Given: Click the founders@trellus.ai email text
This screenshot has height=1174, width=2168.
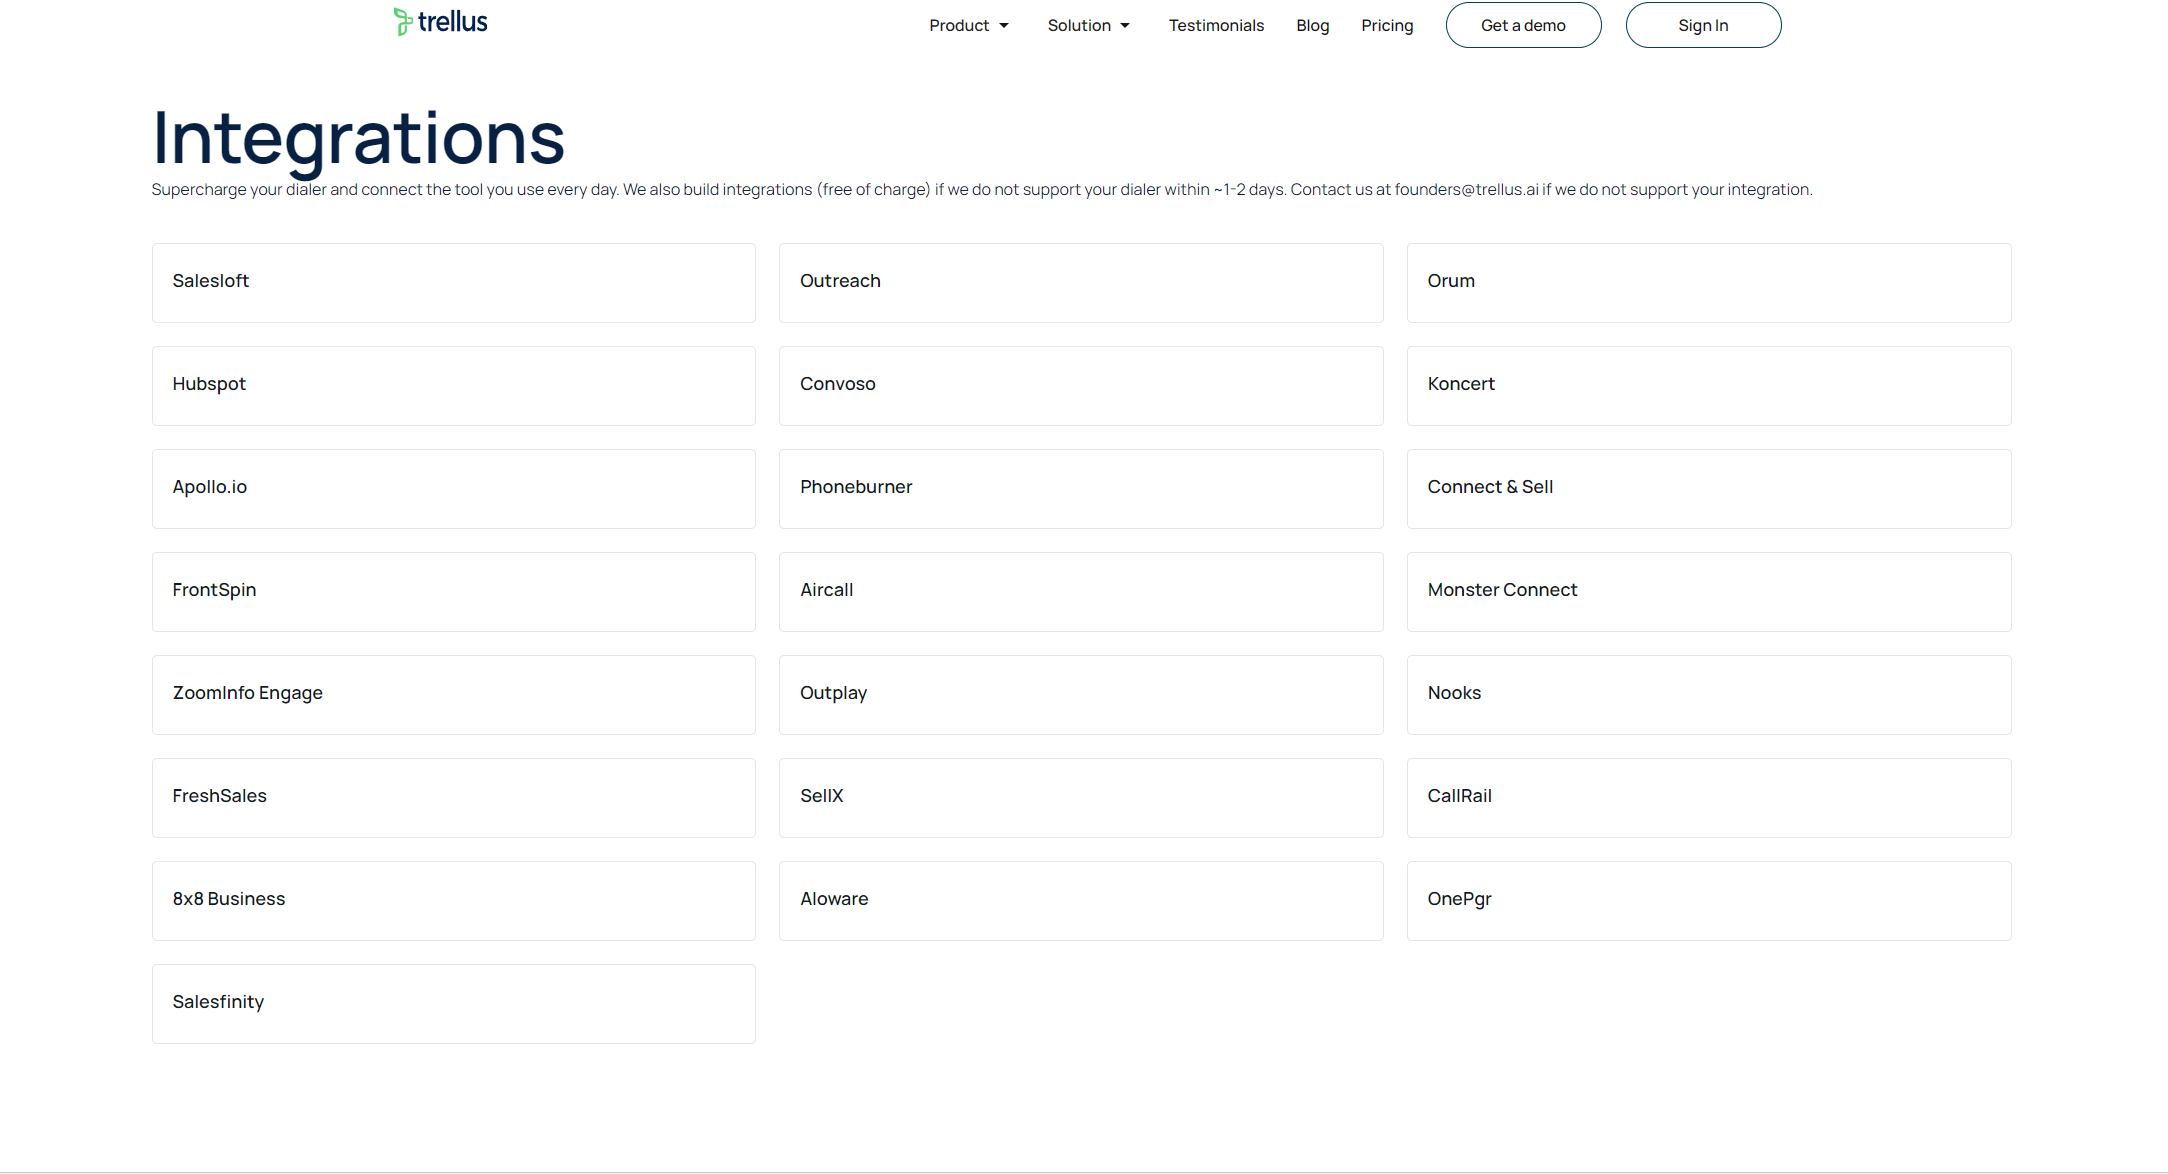Looking at the screenshot, I should pyautogui.click(x=1466, y=190).
